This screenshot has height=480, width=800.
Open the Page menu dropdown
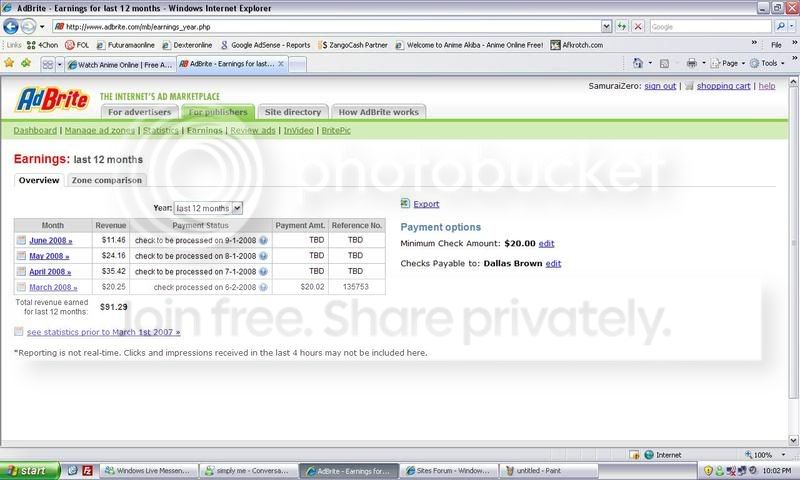729,63
